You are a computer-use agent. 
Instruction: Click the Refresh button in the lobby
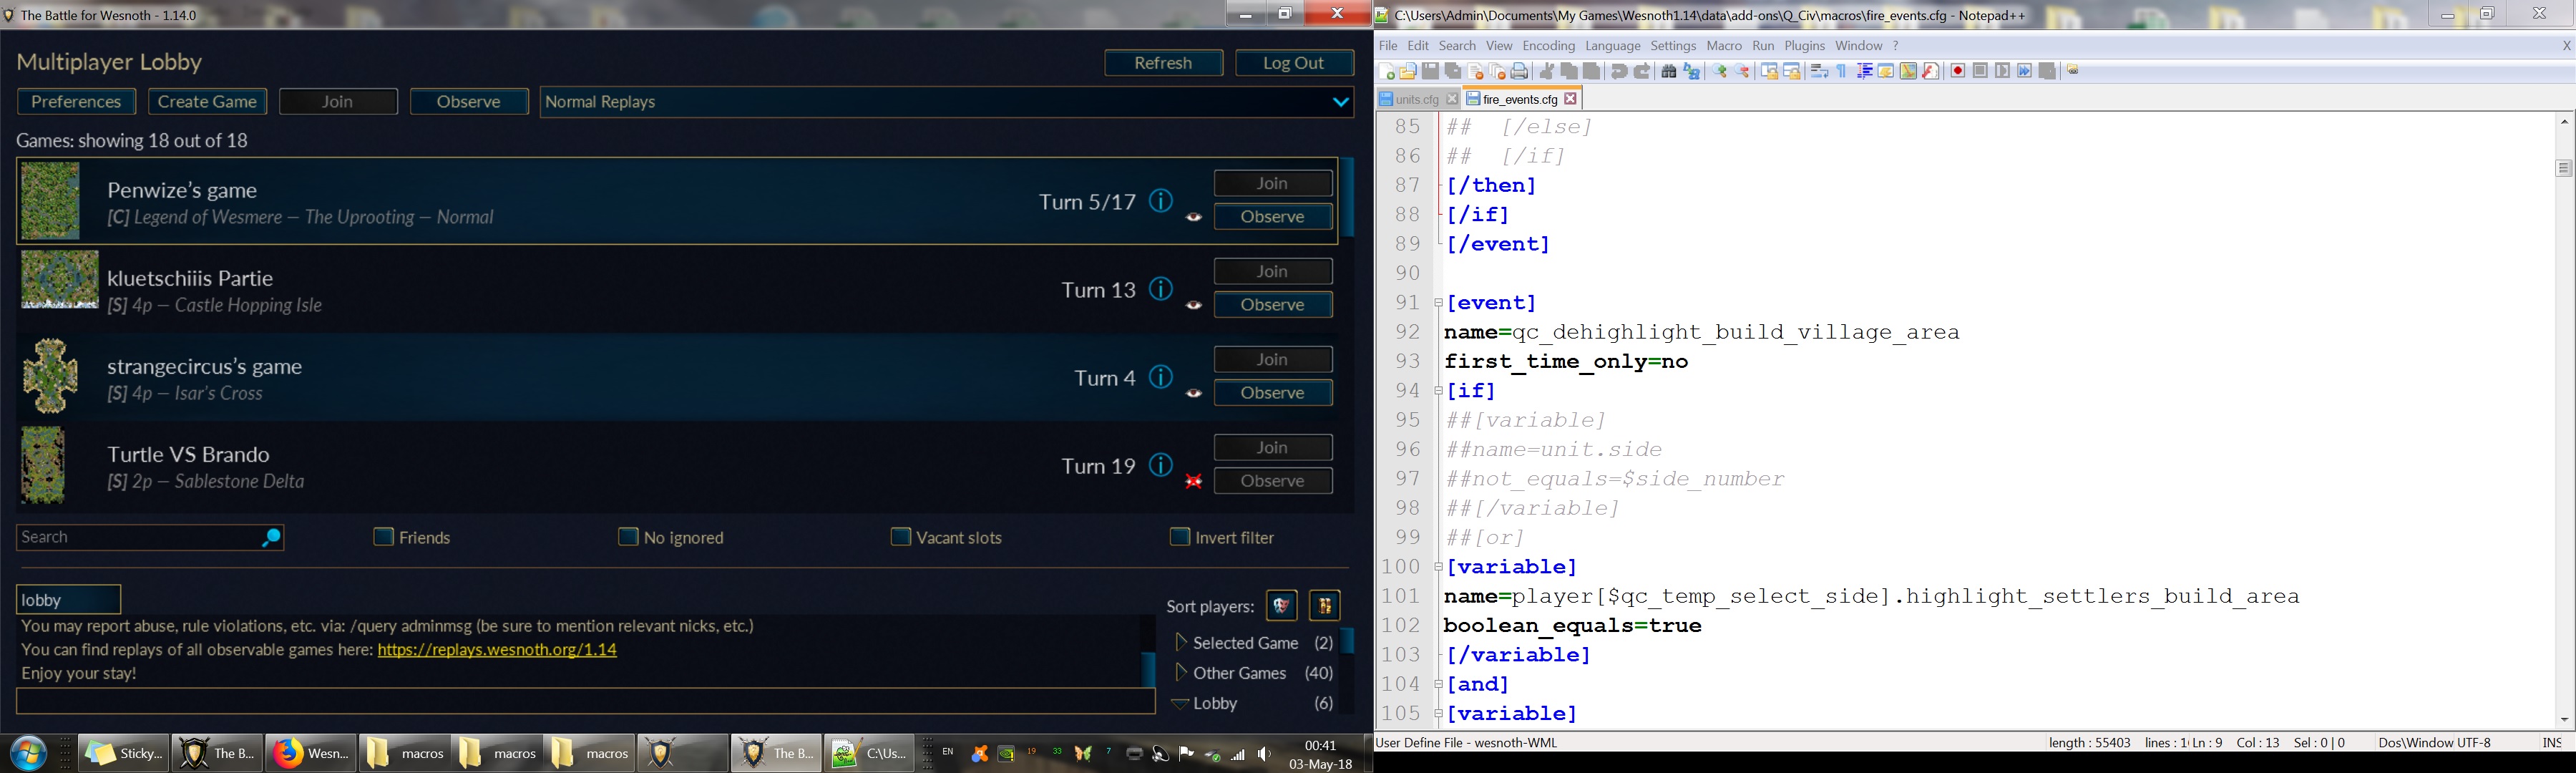point(1163,63)
